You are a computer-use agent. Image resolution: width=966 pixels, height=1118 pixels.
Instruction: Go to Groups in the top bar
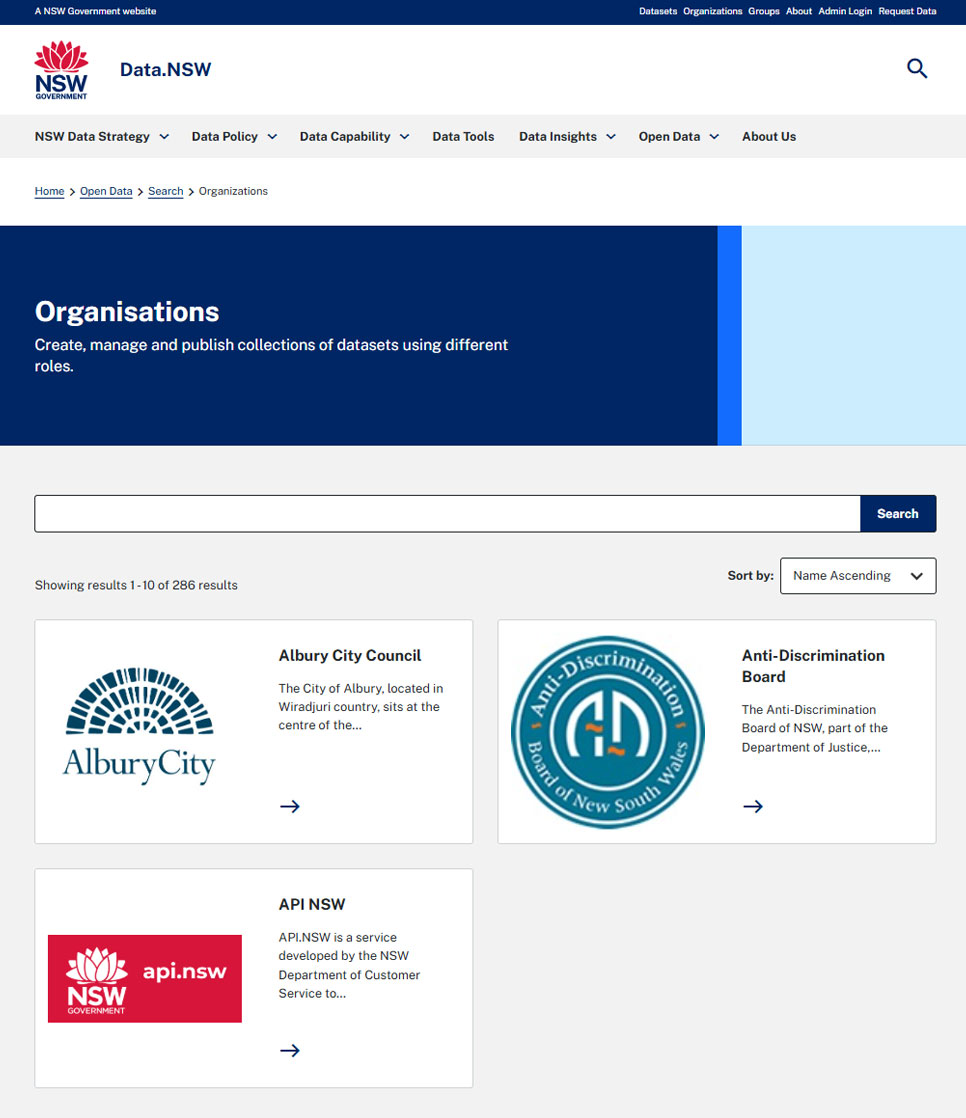(x=764, y=11)
